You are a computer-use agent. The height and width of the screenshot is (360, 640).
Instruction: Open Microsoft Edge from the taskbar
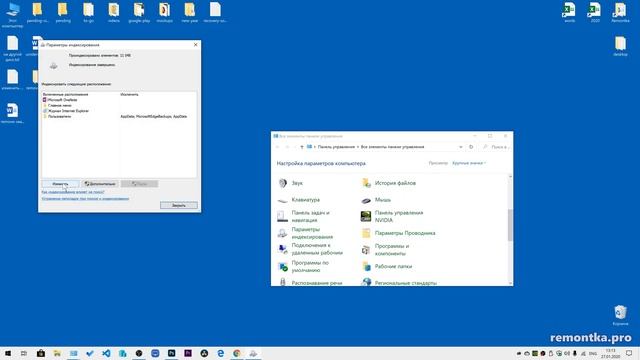tap(220, 353)
